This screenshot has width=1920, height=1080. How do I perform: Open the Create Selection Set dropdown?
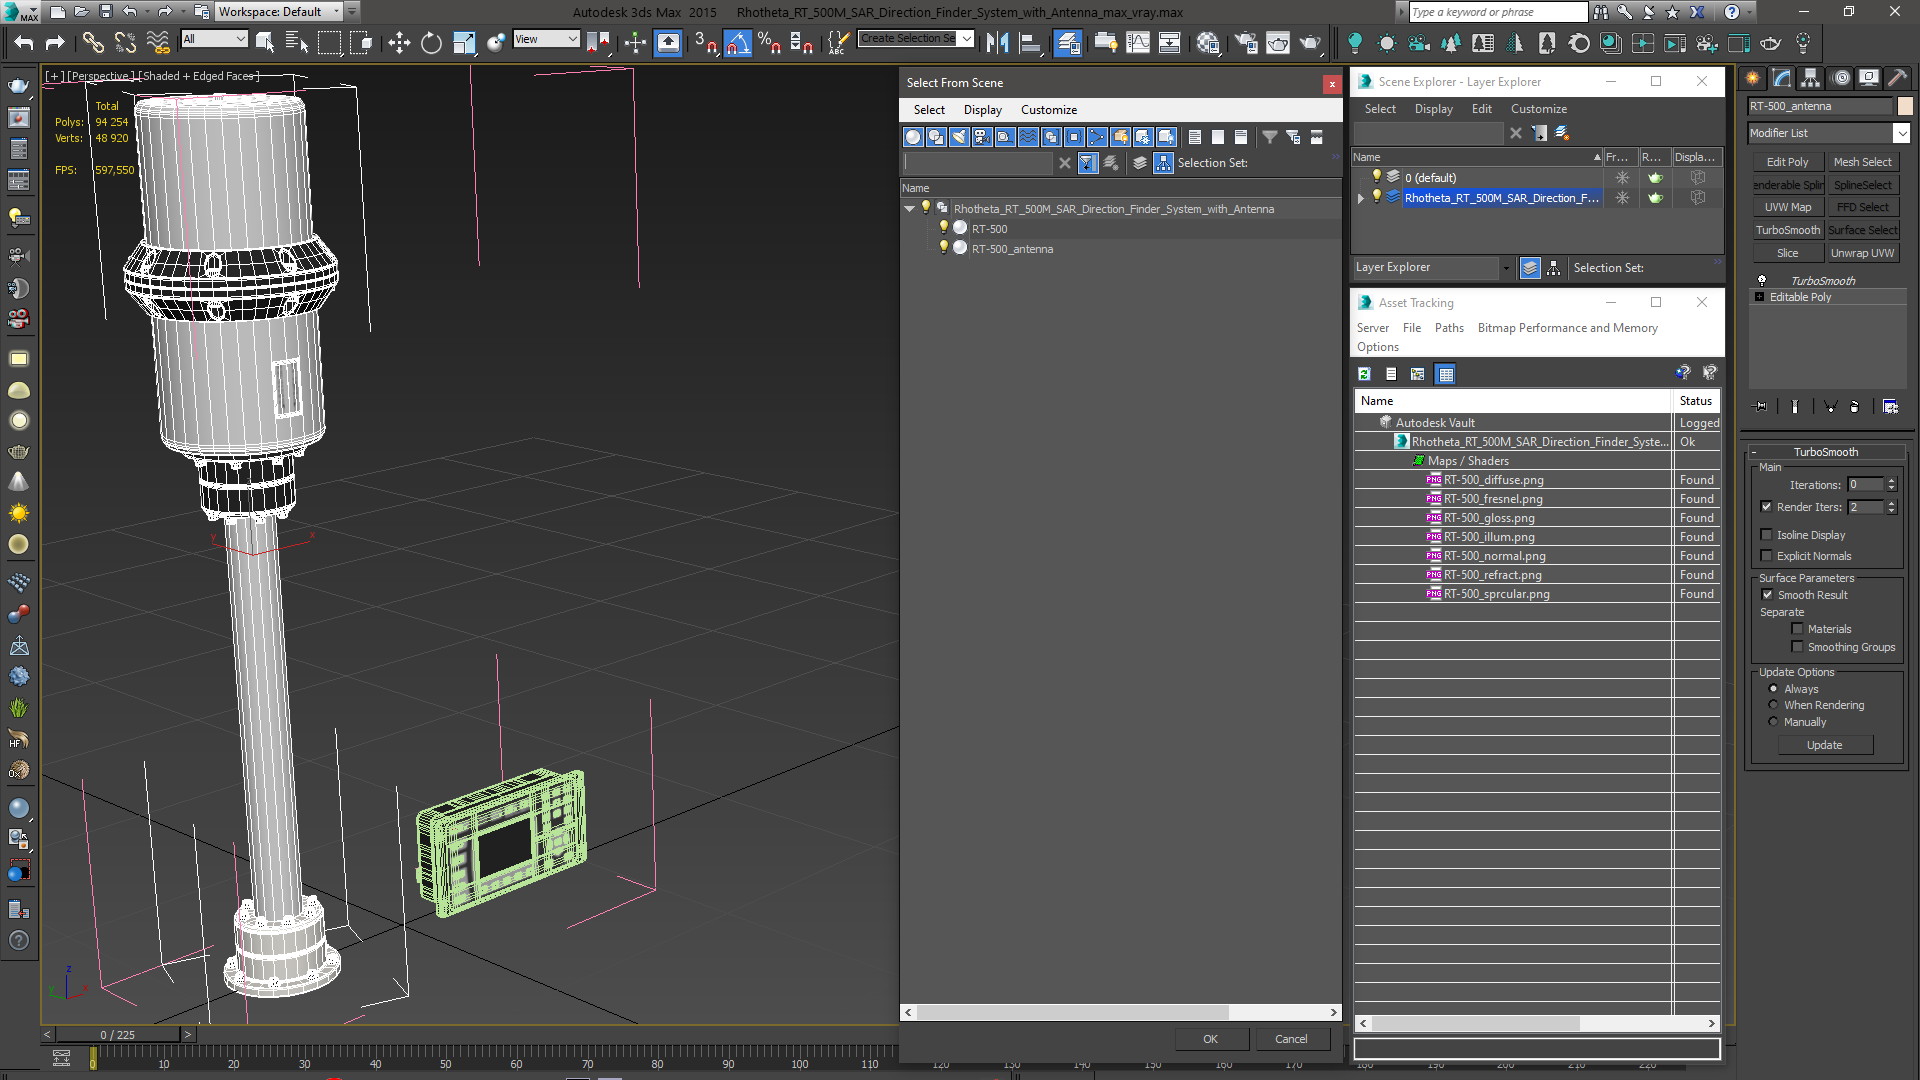[x=966, y=39]
